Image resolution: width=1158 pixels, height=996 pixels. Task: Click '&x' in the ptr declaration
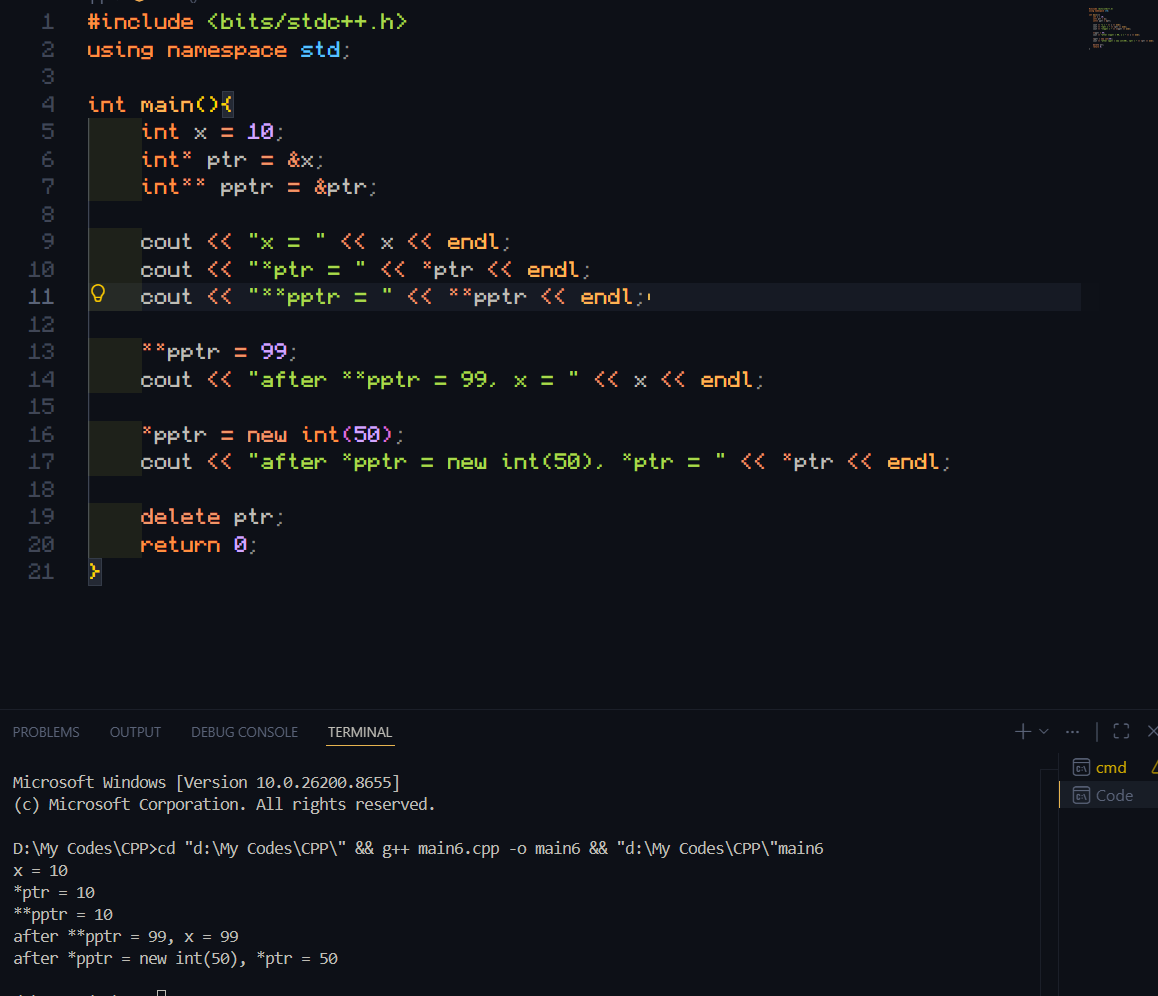(x=301, y=160)
